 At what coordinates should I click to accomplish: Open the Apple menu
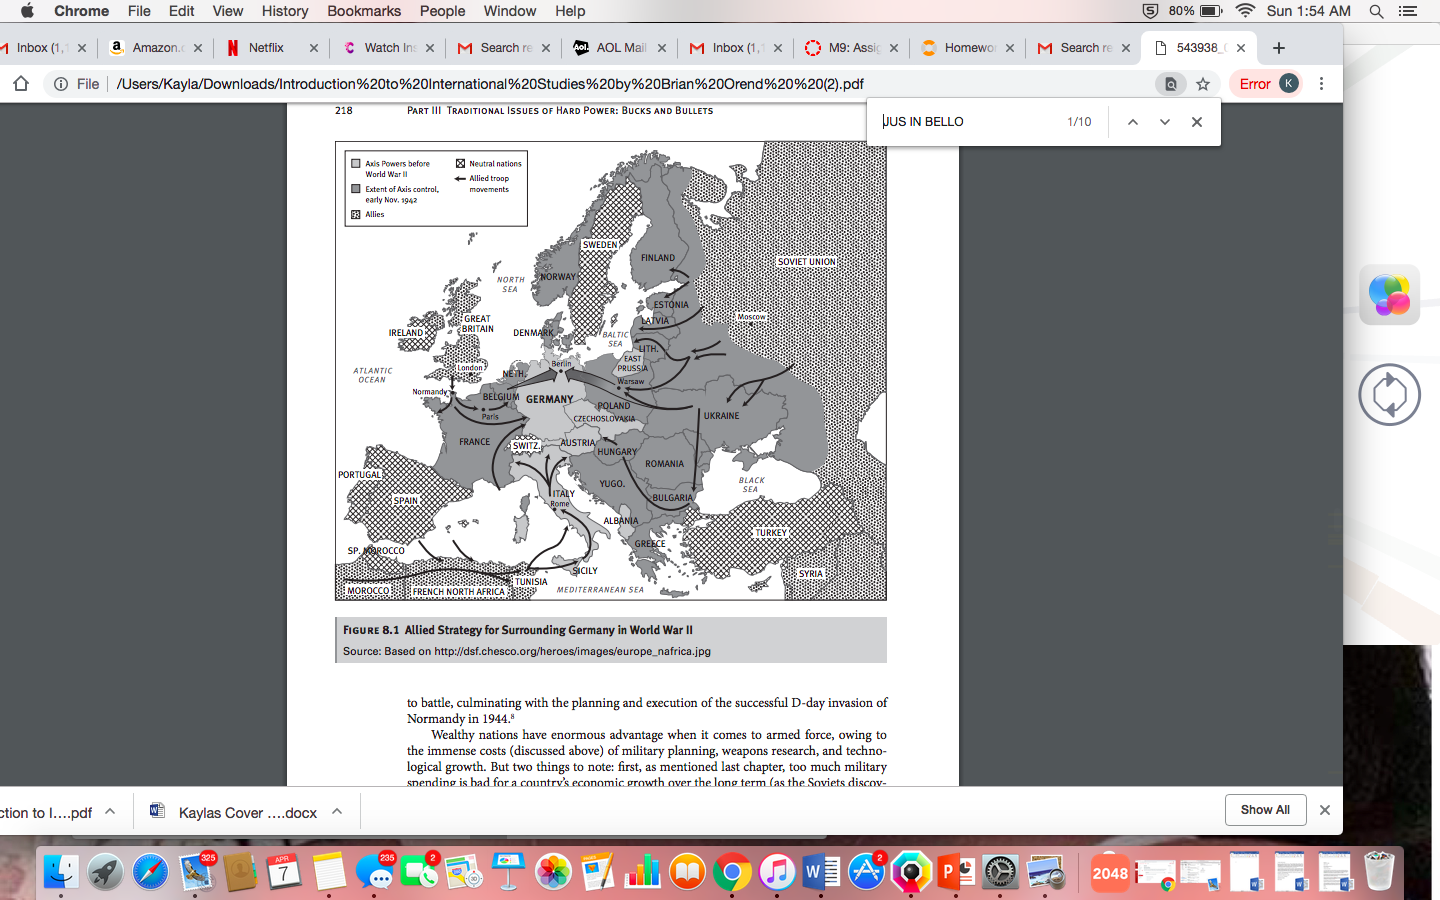[x=27, y=11]
